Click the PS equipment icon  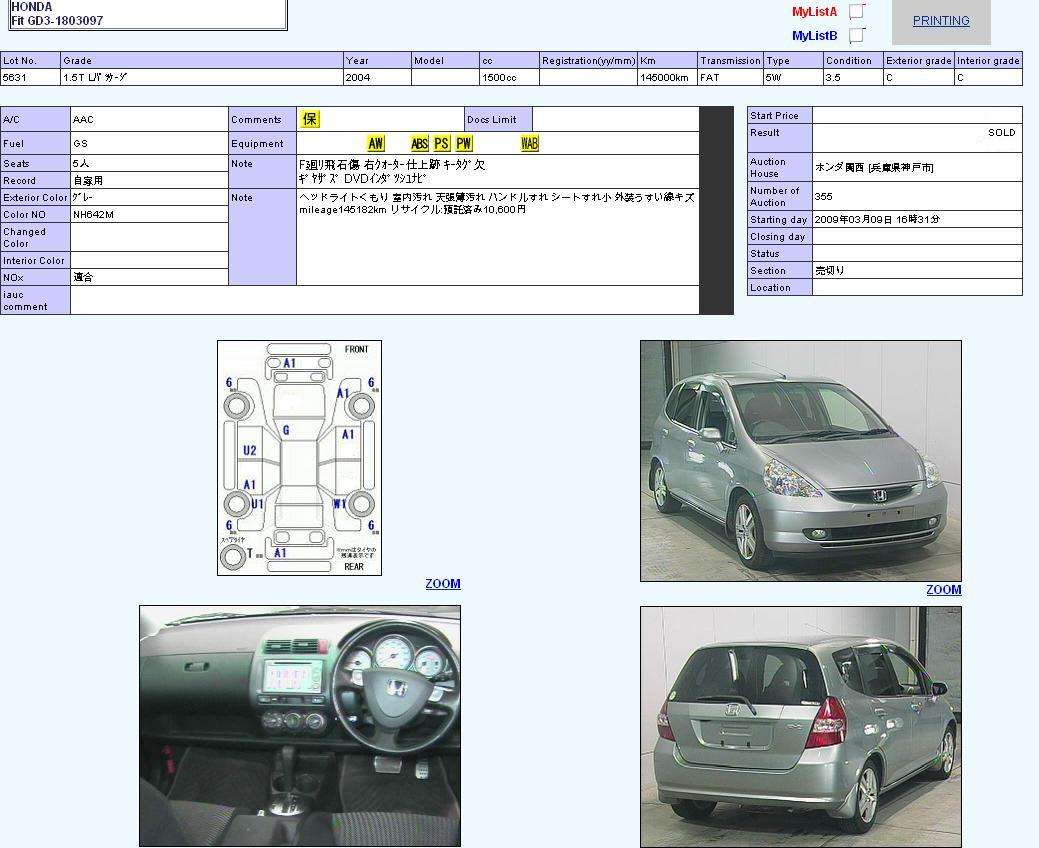(441, 143)
